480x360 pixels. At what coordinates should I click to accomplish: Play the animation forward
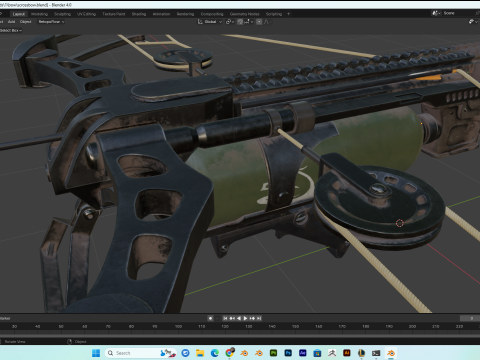(245, 318)
